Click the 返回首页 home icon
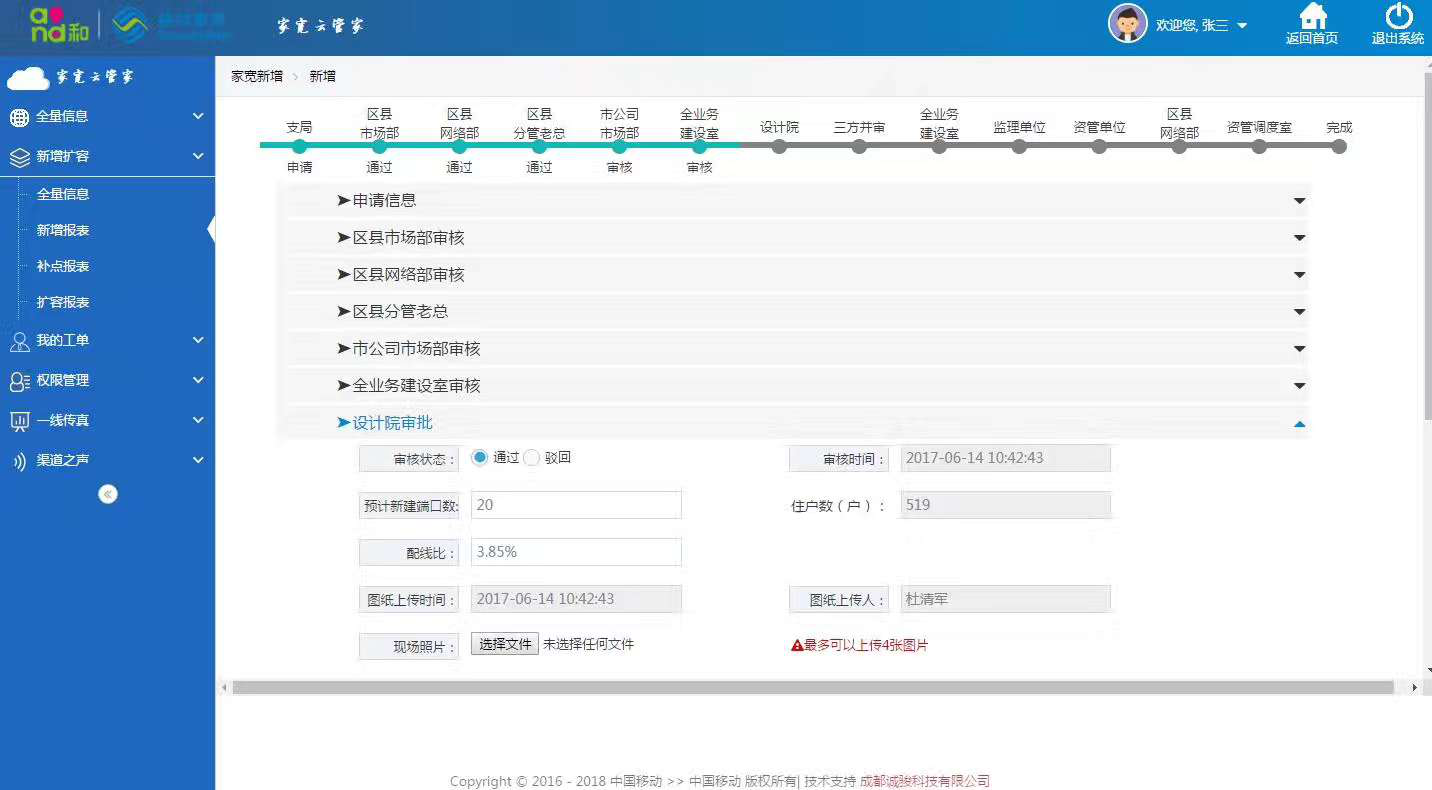Viewport: 1432px width, 790px height. click(x=1312, y=16)
